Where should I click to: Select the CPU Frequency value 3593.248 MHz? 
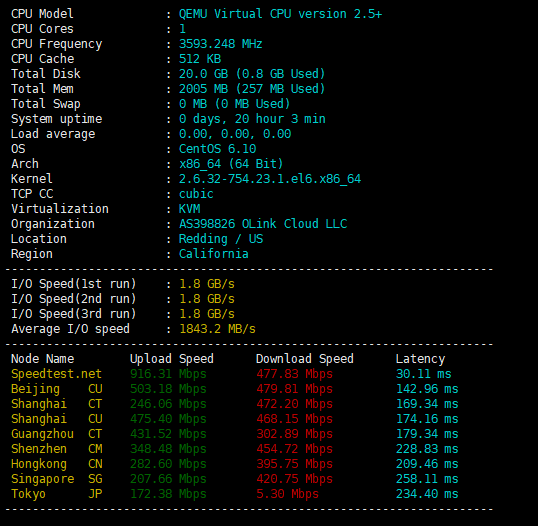point(221,44)
